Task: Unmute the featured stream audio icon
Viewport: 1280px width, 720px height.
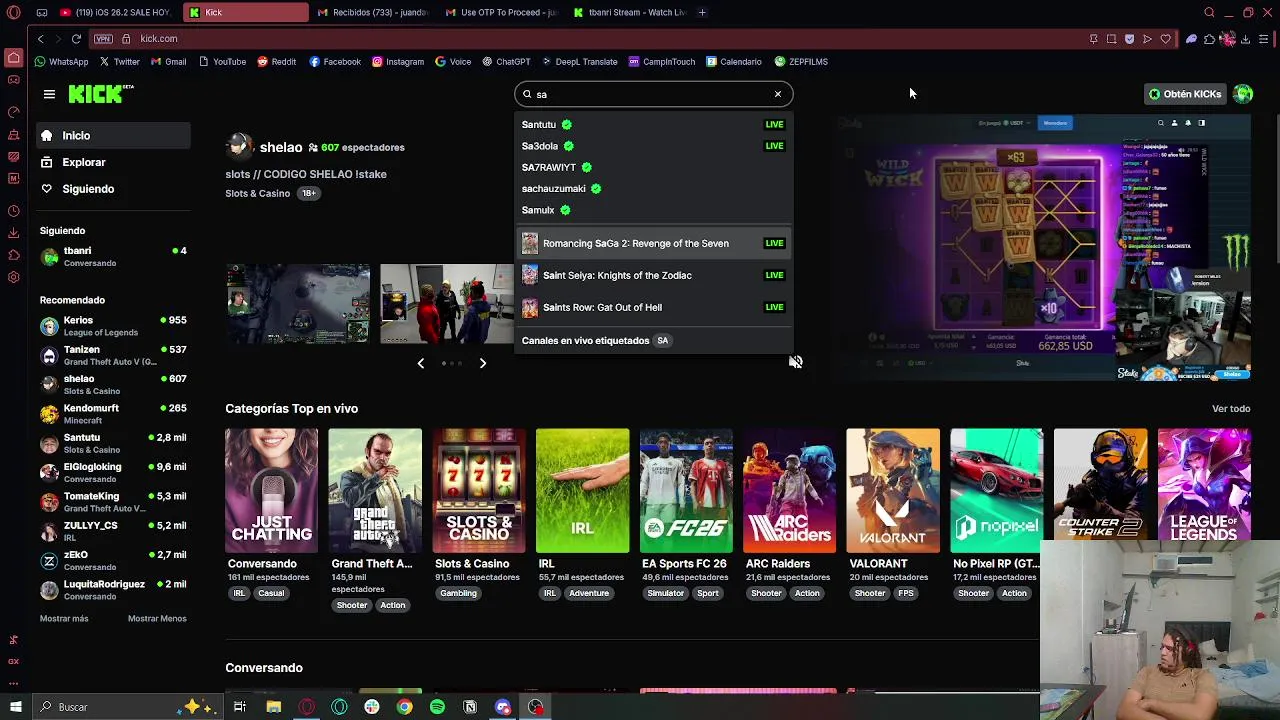Action: (x=795, y=362)
